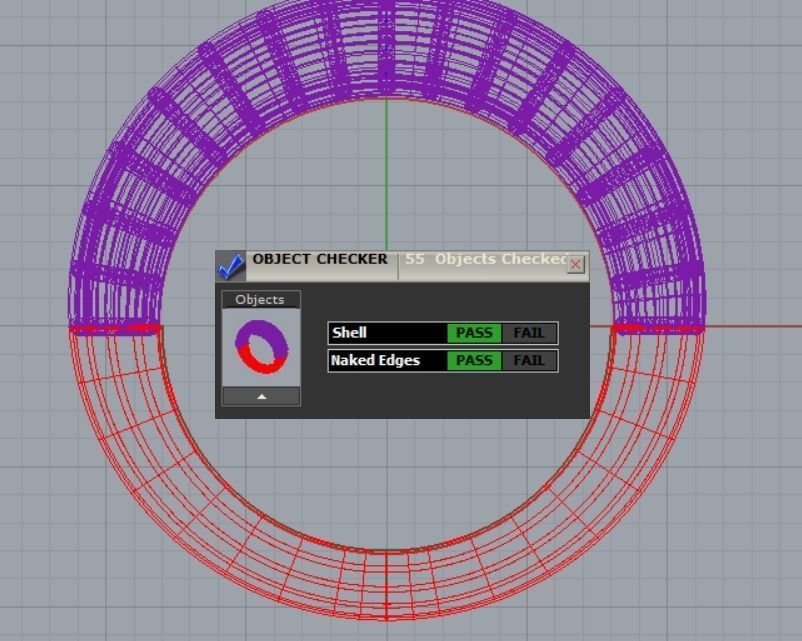This screenshot has height=641, width=802.
Task: Close the Object Checker dialog
Action: (575, 264)
